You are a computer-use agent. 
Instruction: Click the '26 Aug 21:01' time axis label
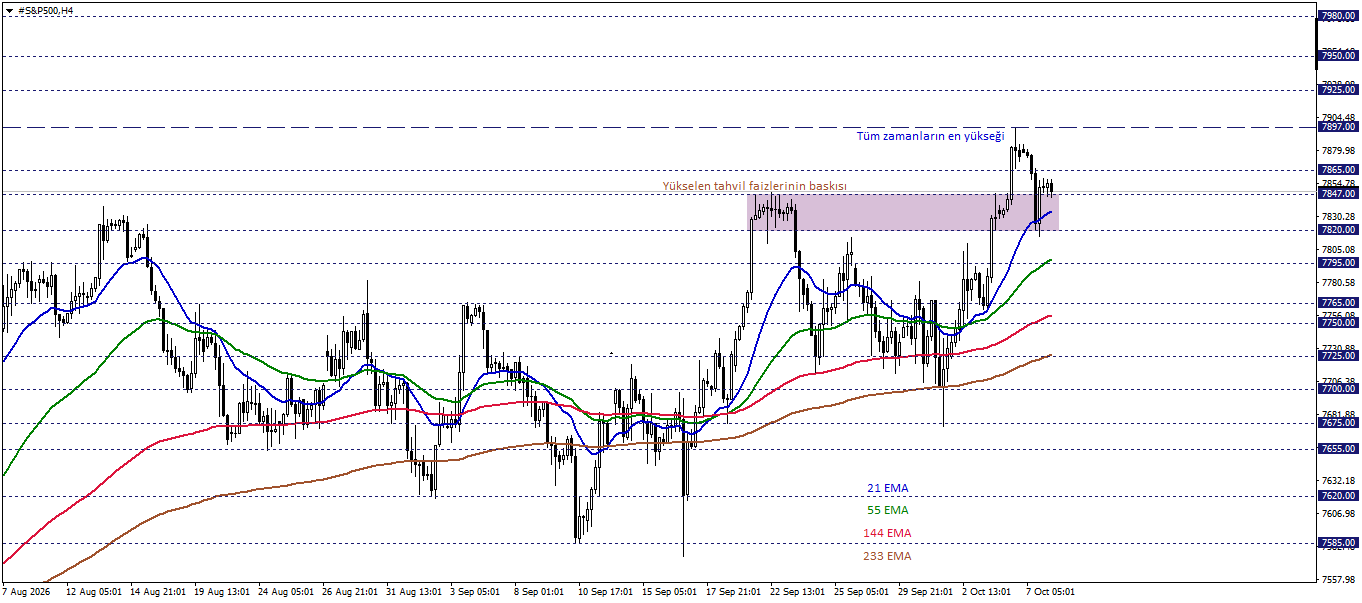tap(352, 591)
